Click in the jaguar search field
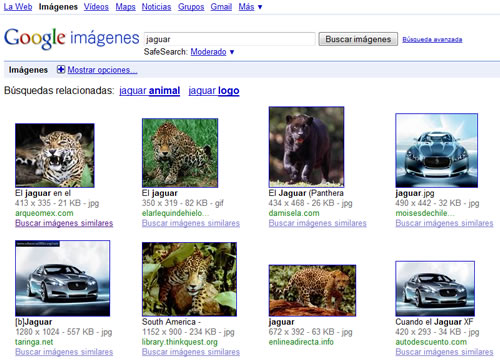Viewport: 500px width, 363px height. tap(230, 39)
